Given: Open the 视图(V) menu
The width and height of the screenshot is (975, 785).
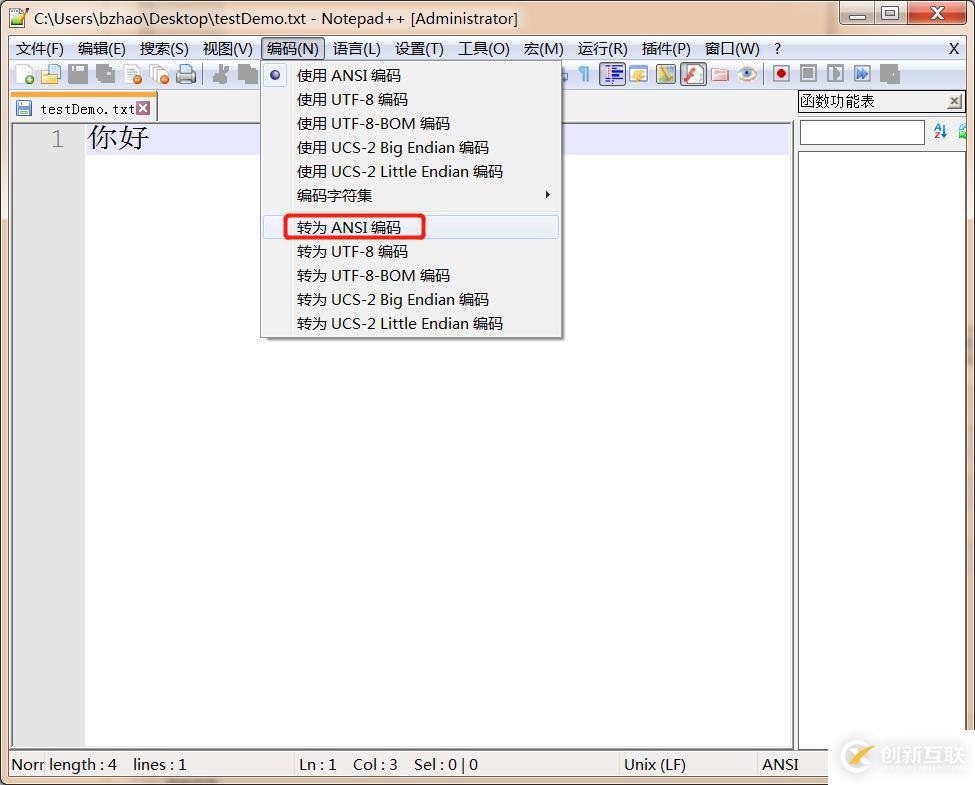Looking at the screenshot, I should pos(228,49).
